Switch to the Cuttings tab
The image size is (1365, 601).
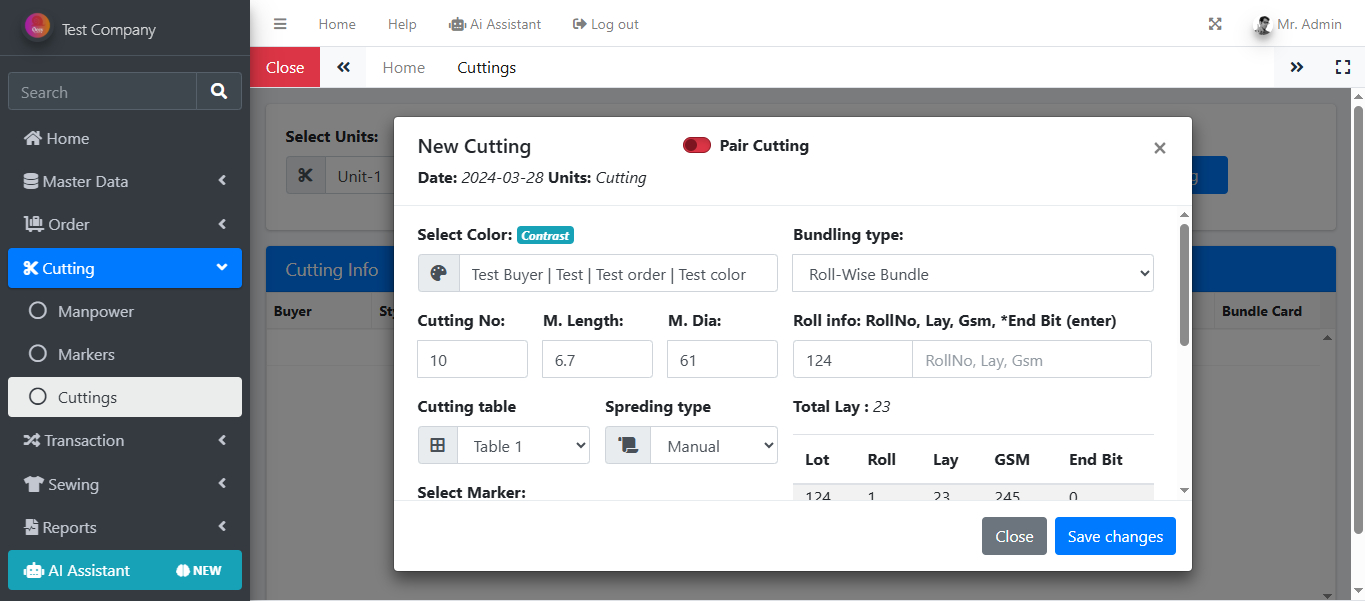coord(487,67)
